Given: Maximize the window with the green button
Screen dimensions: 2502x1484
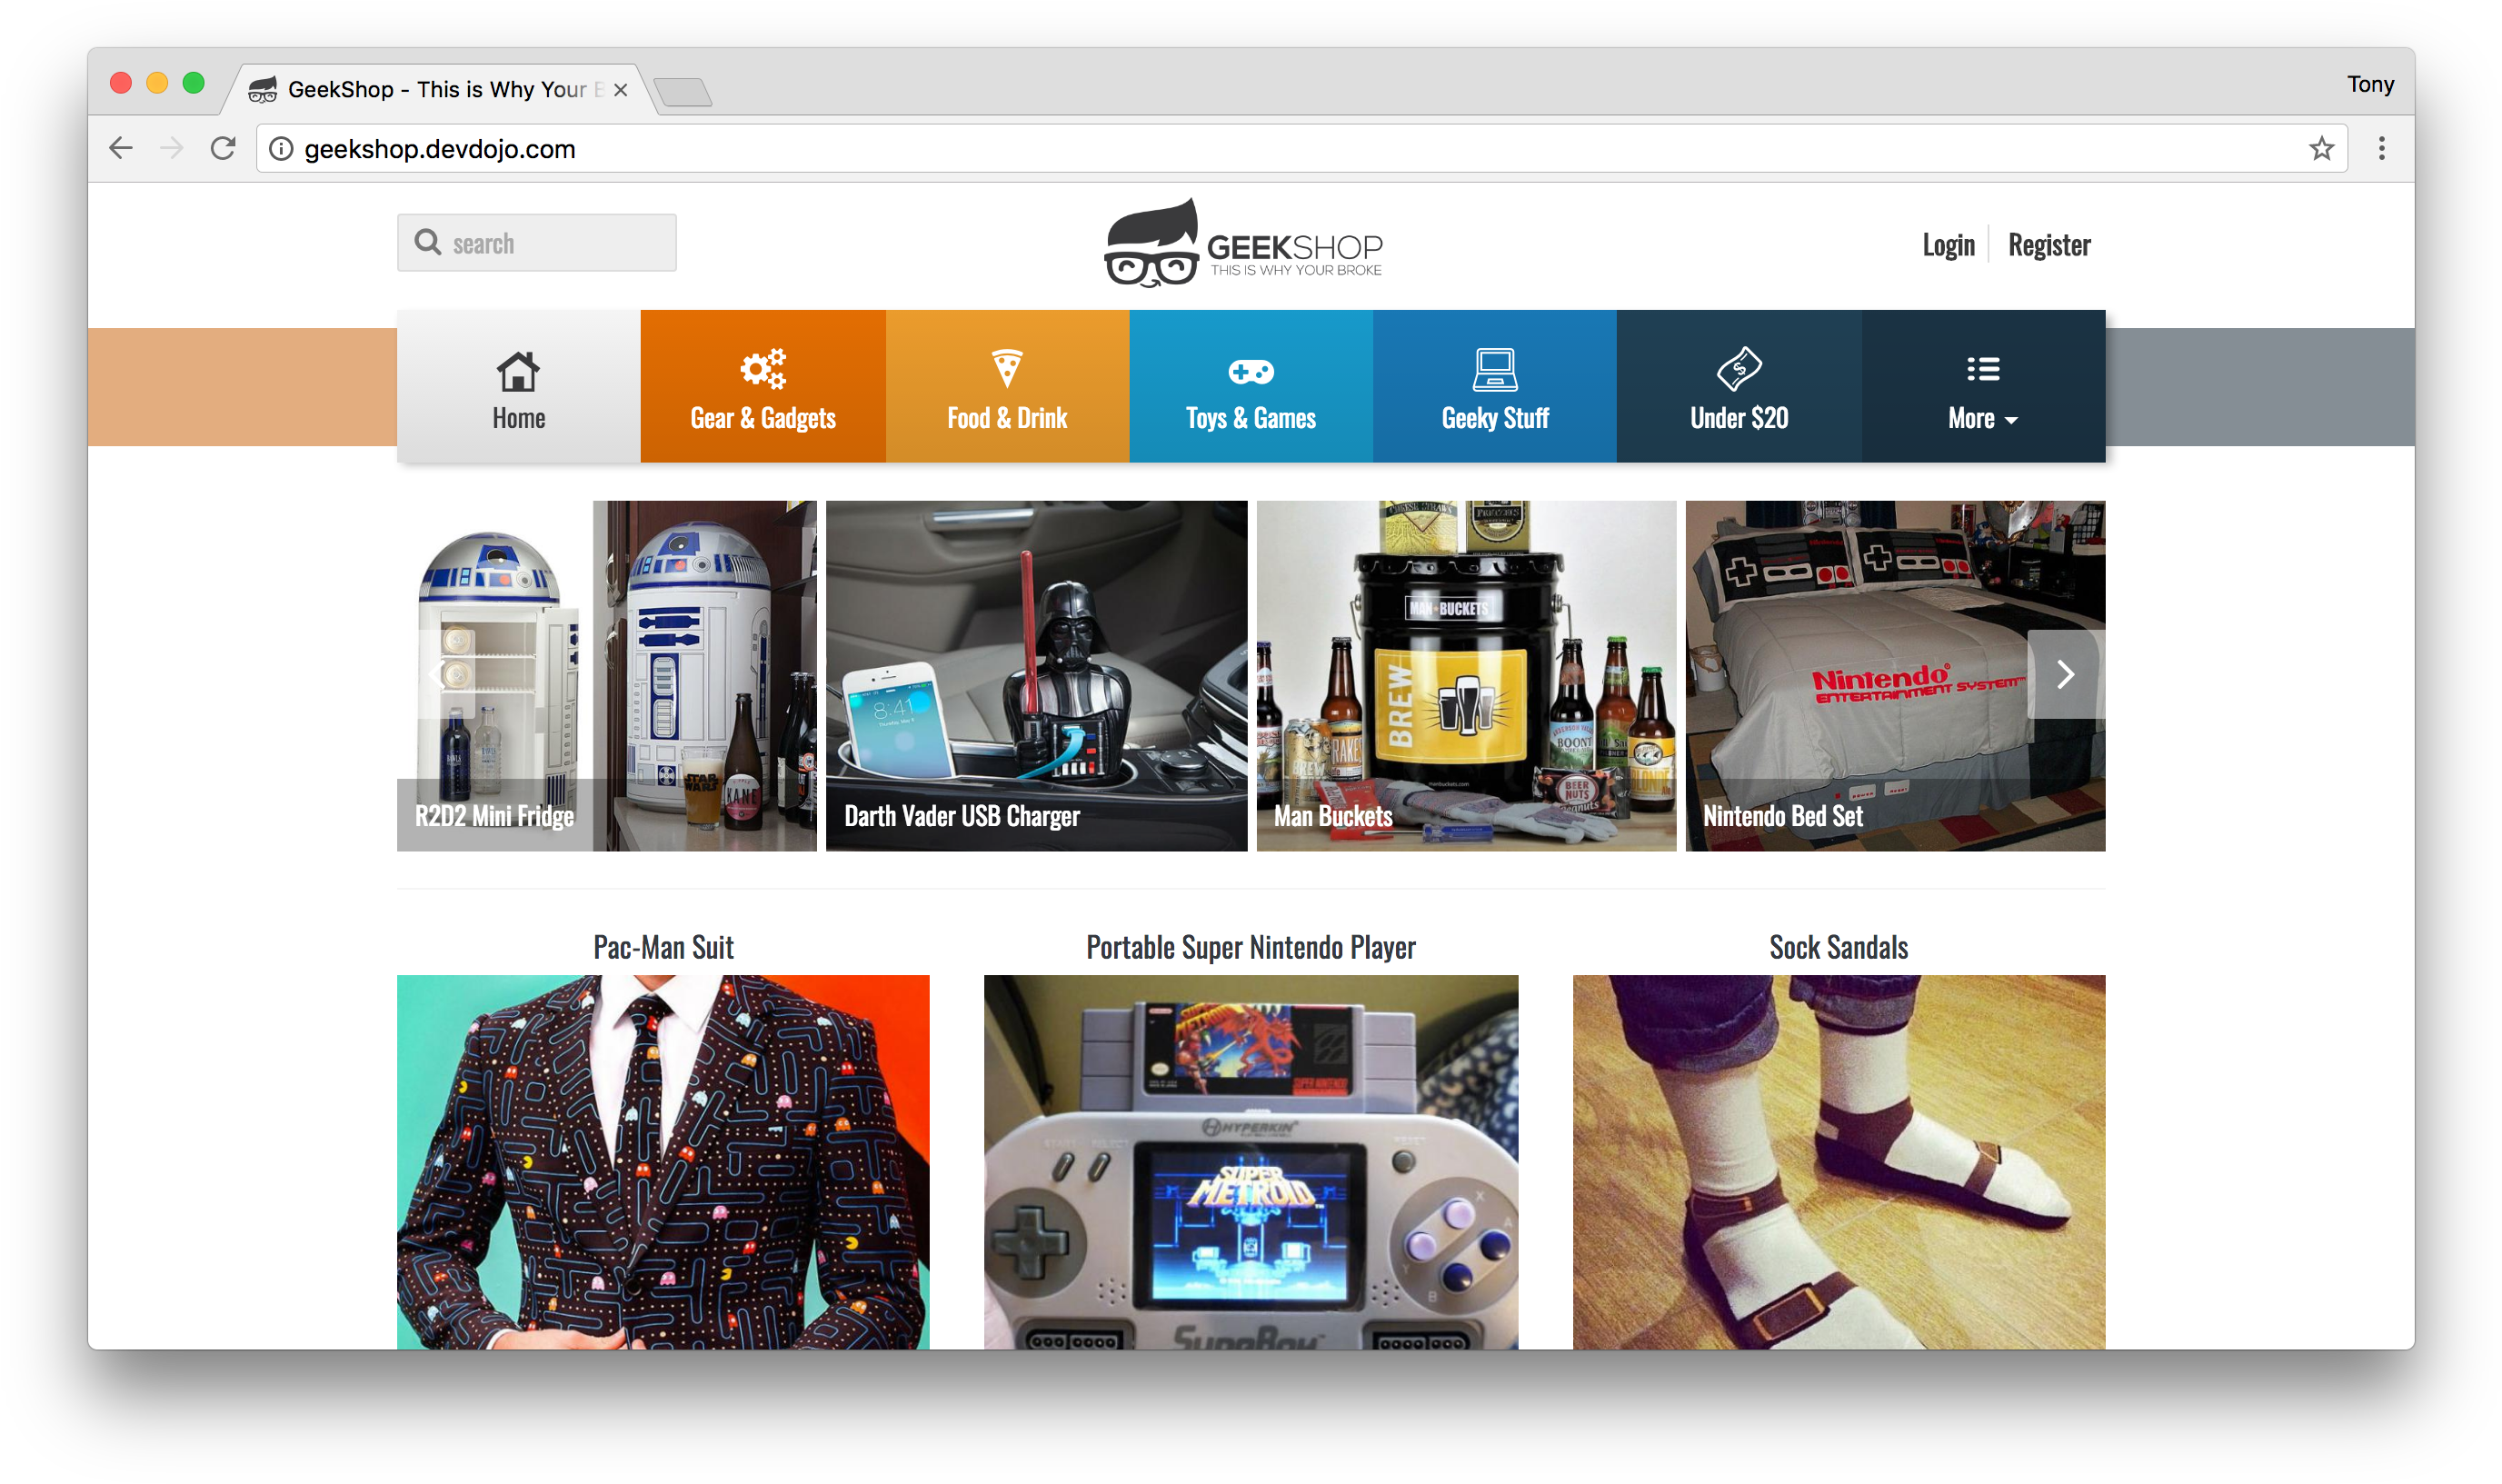Looking at the screenshot, I should [194, 83].
